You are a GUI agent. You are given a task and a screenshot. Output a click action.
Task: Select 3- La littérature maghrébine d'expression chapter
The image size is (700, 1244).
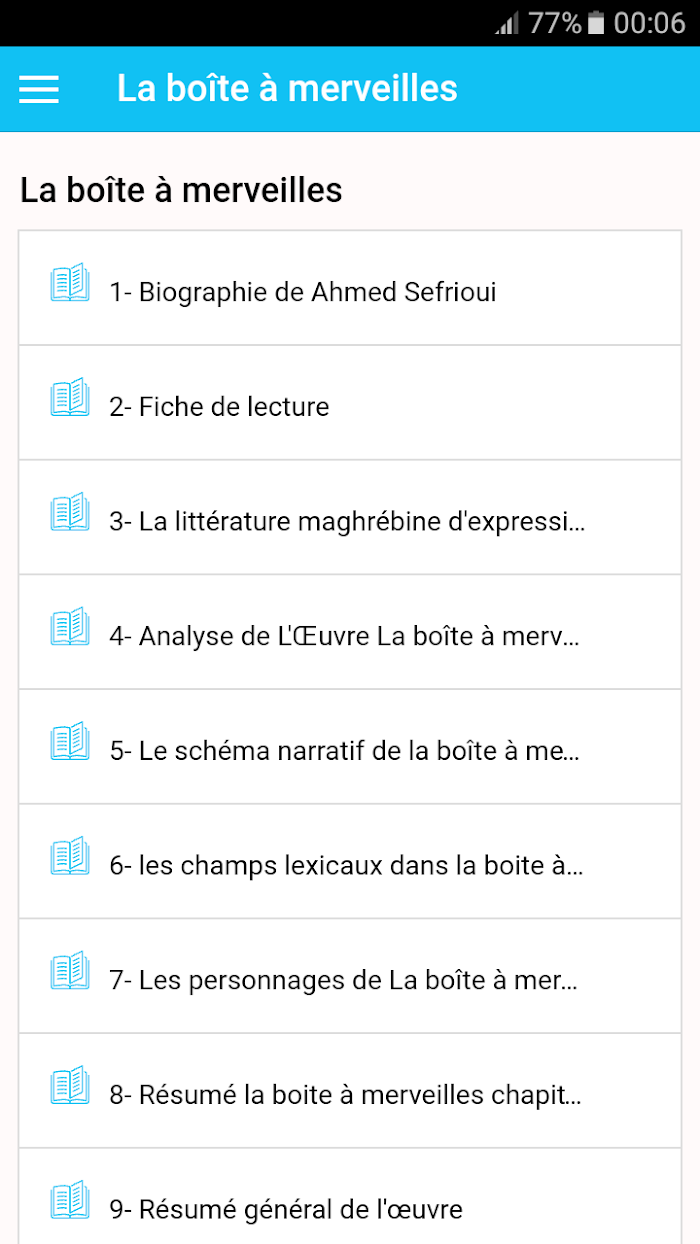(350, 517)
